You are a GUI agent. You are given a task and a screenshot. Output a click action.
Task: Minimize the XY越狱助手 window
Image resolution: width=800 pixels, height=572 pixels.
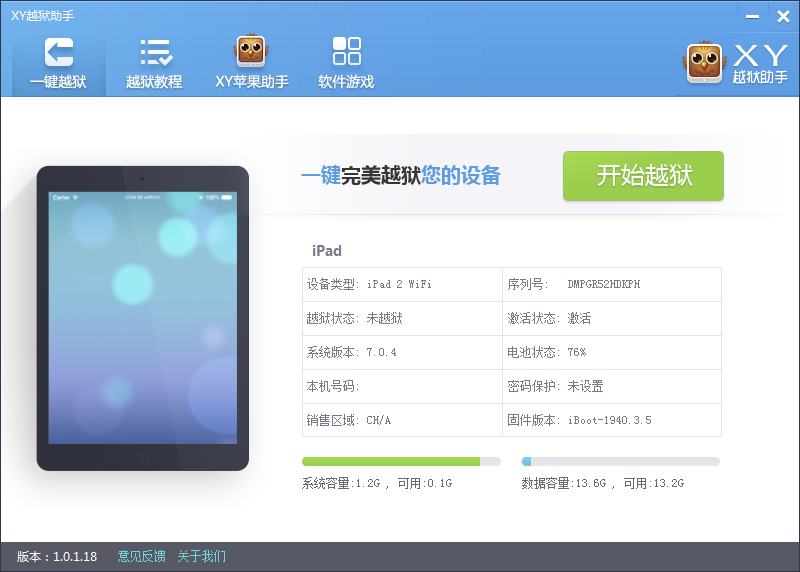tap(752, 17)
